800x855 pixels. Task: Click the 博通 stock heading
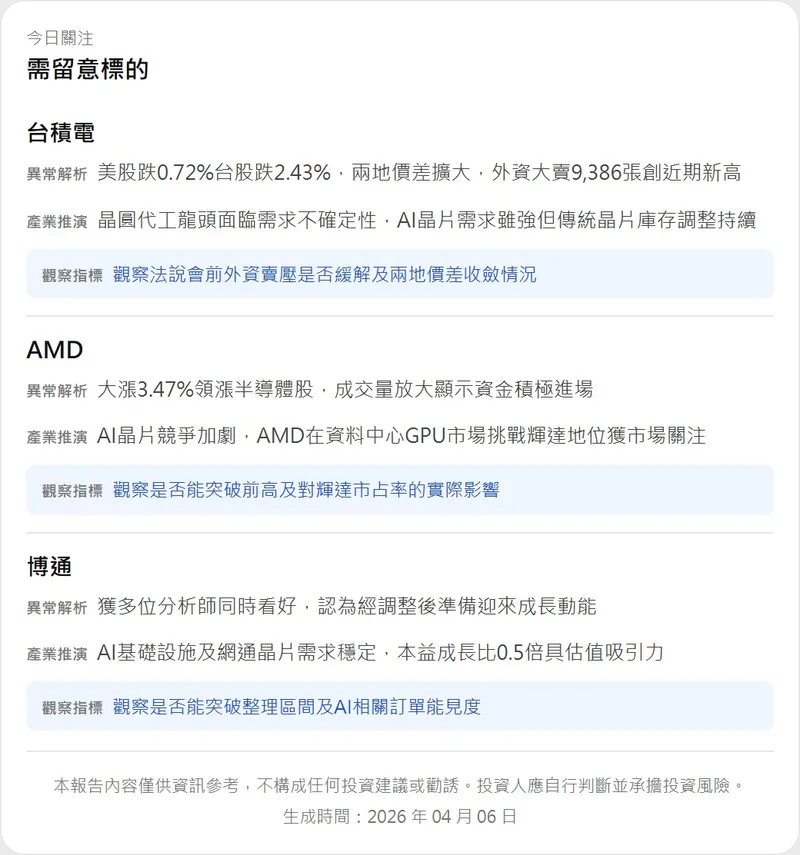click(x=49, y=566)
